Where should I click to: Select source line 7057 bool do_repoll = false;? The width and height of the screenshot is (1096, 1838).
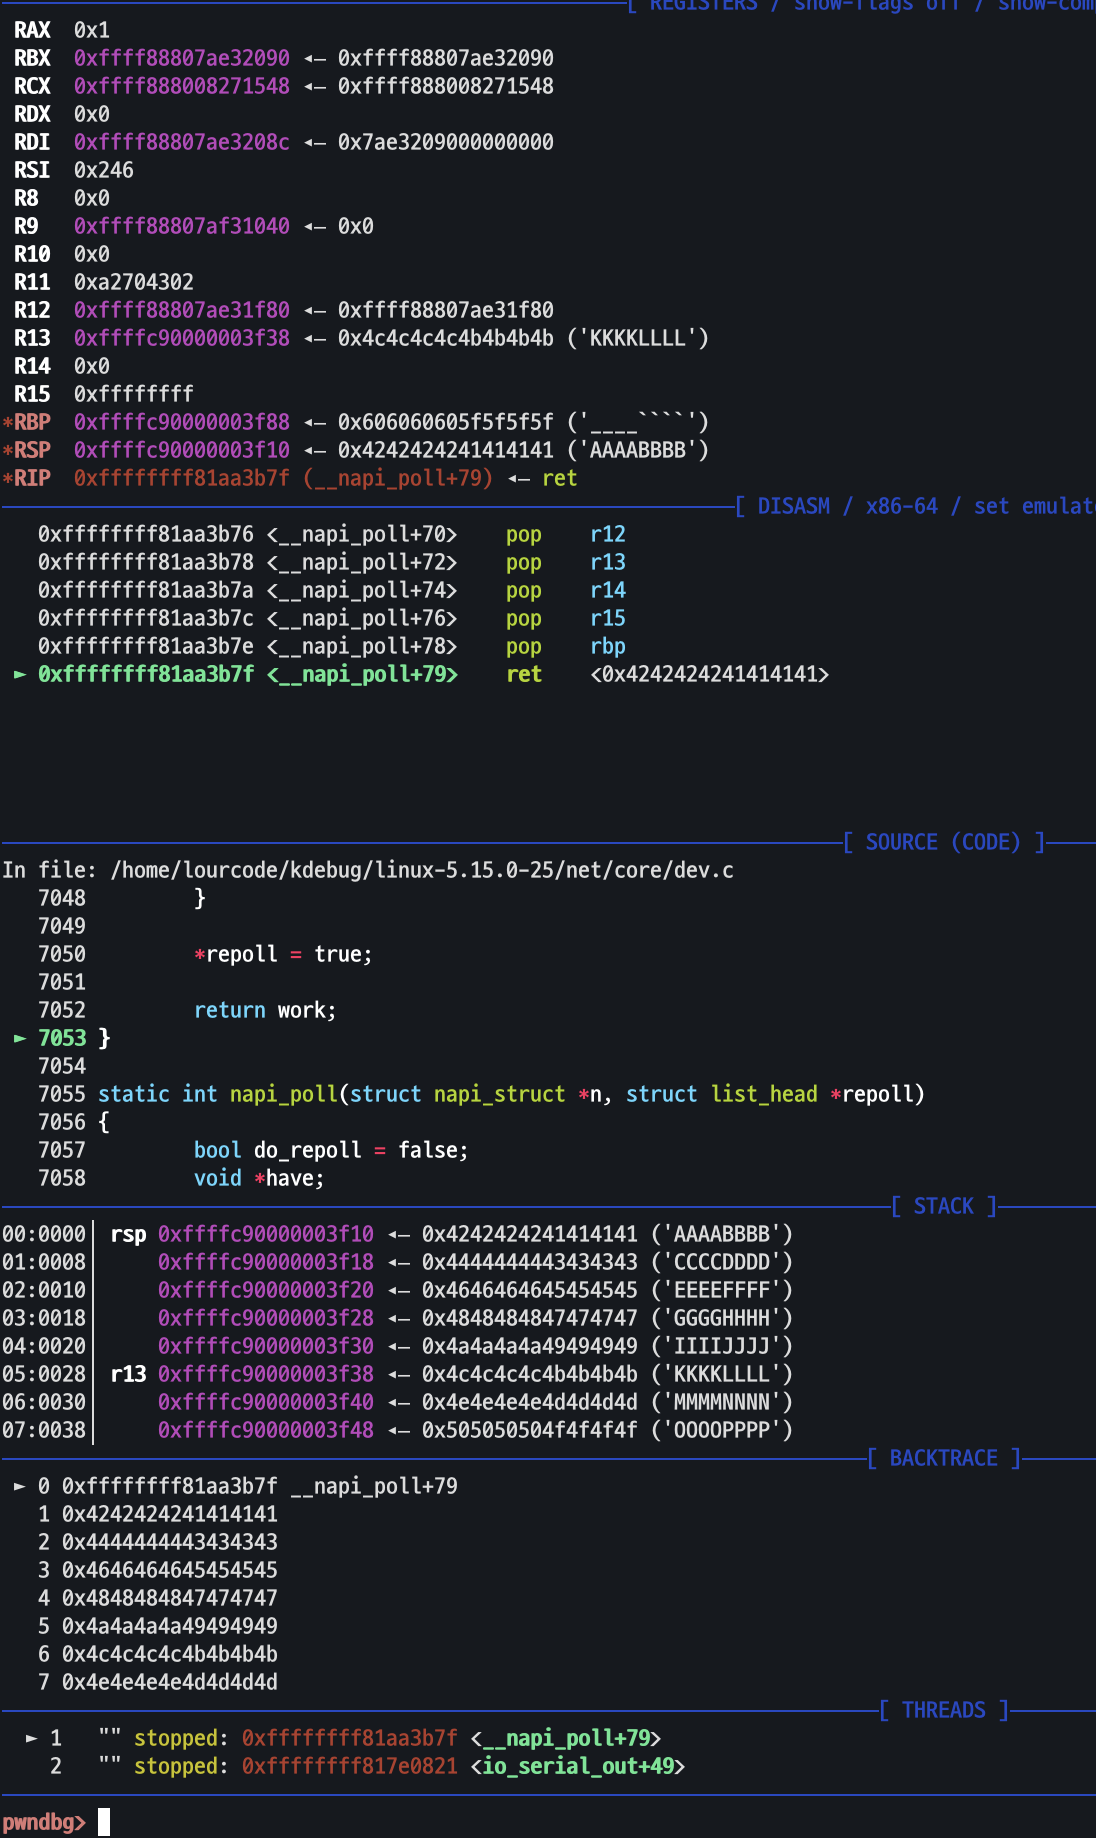(253, 1150)
